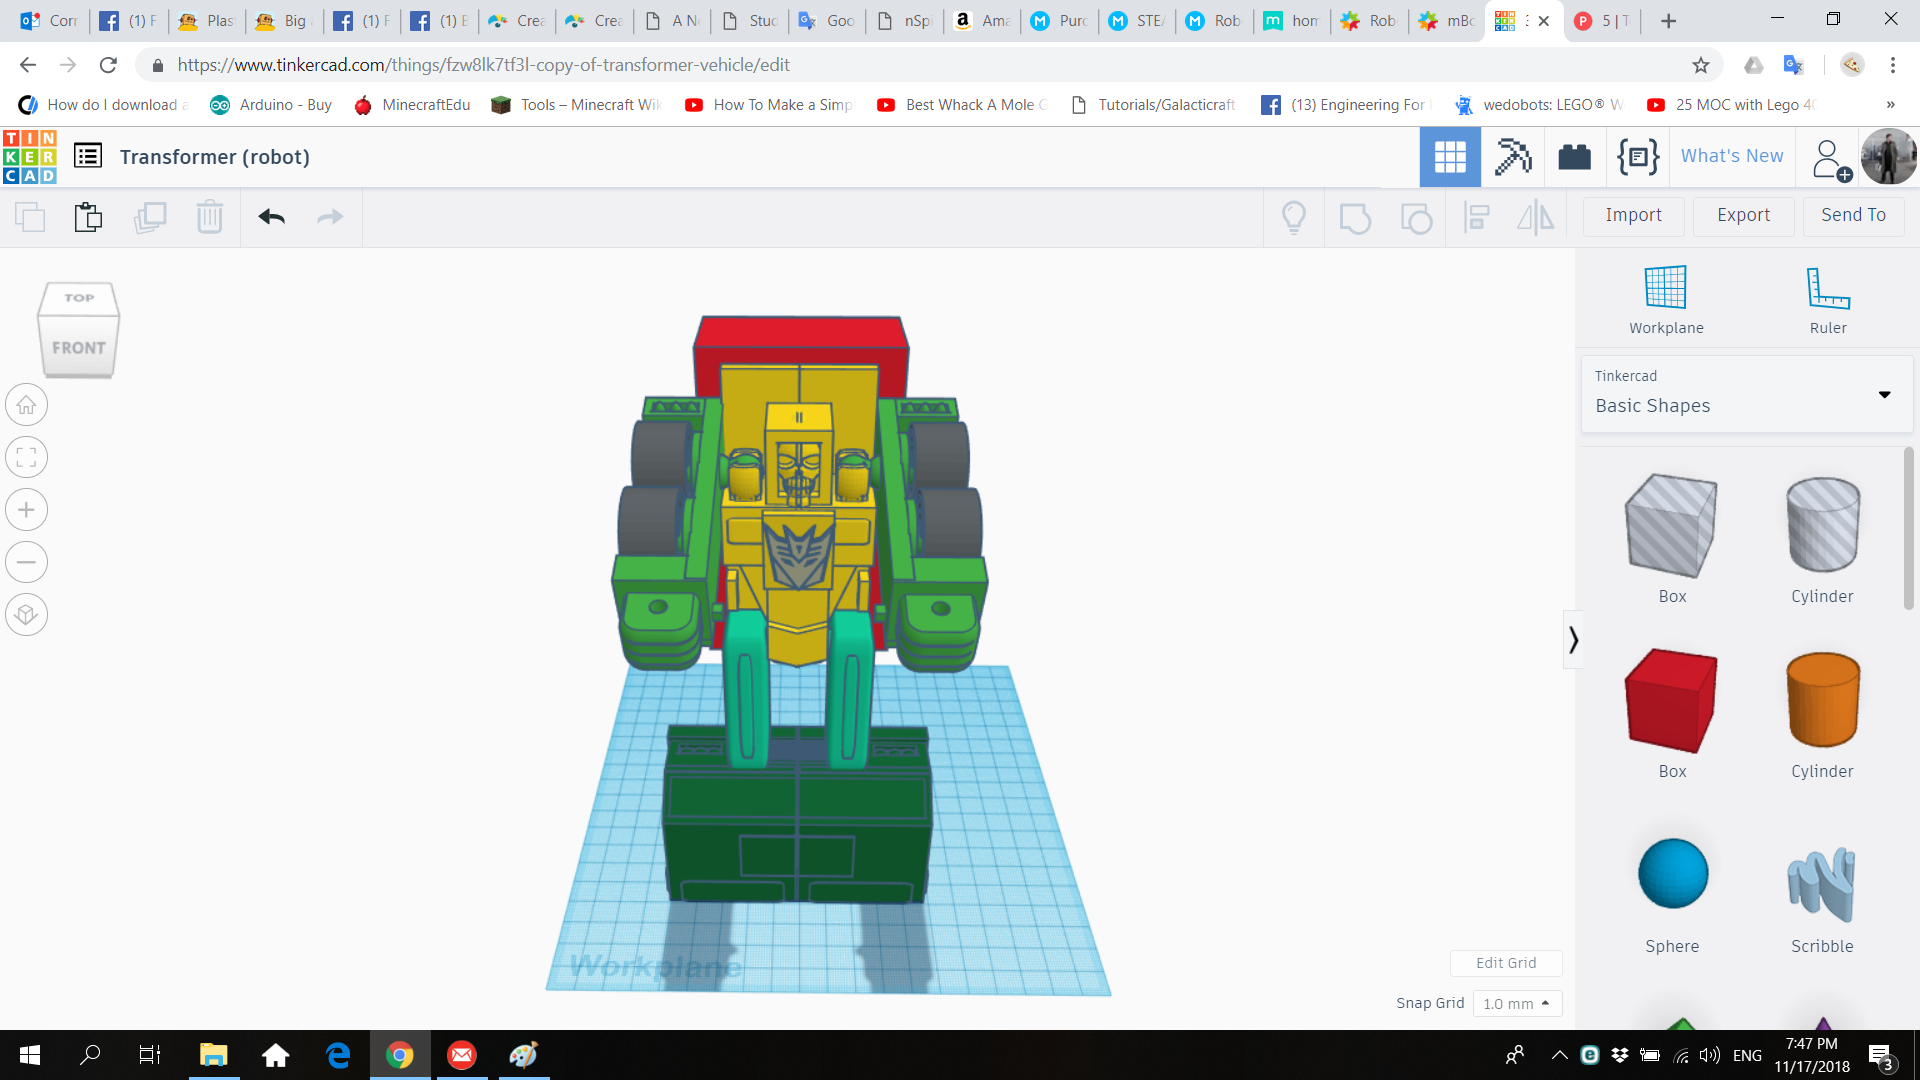Click the Export button
The width and height of the screenshot is (1920, 1080).
1743,215
